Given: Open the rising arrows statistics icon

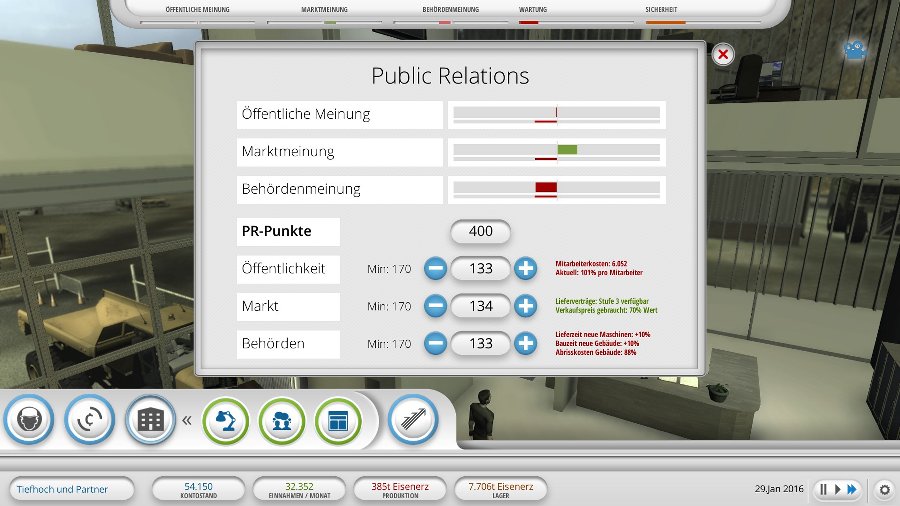Looking at the screenshot, I should (413, 420).
